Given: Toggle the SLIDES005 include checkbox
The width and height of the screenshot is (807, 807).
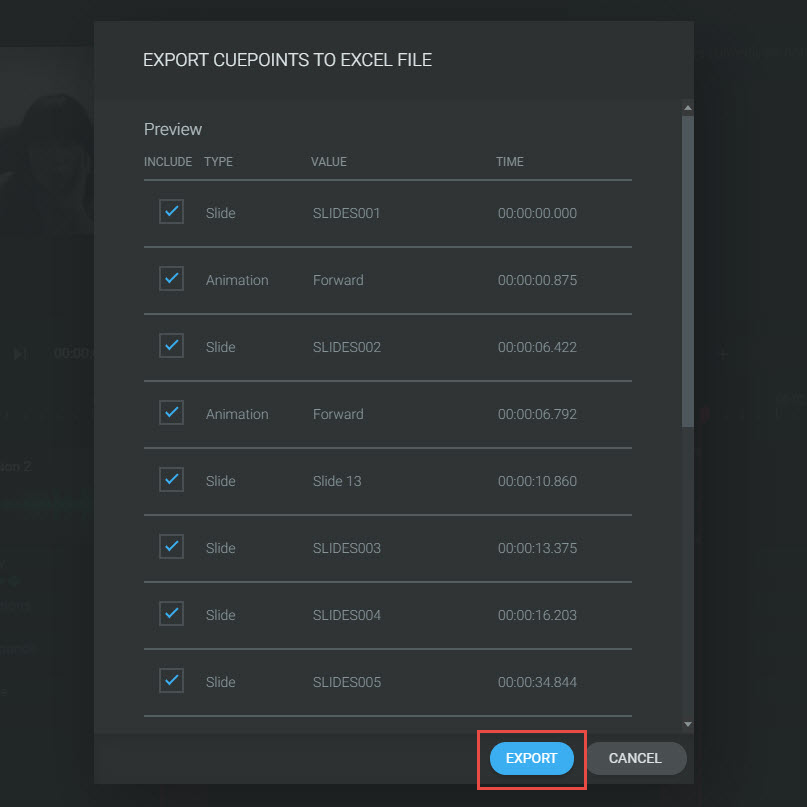Looking at the screenshot, I should click(171, 680).
